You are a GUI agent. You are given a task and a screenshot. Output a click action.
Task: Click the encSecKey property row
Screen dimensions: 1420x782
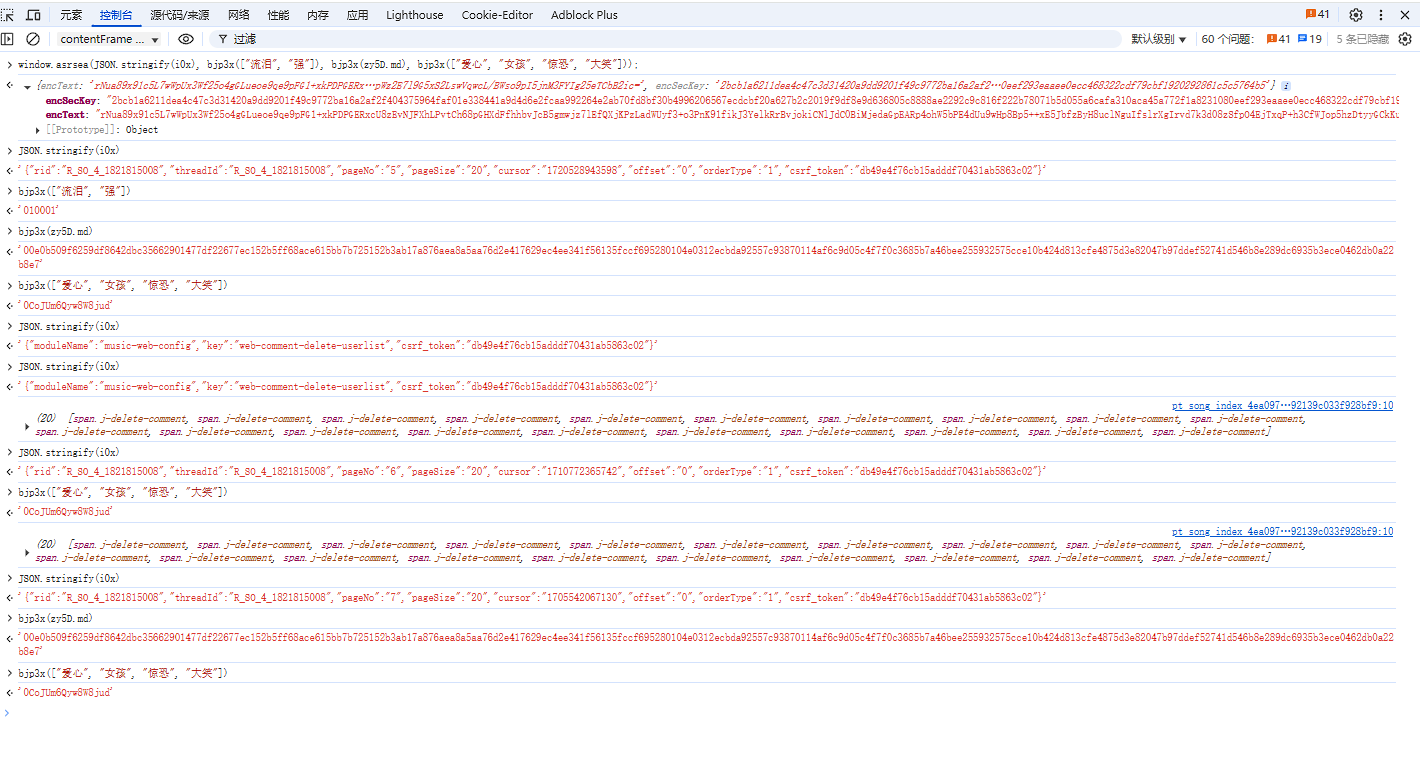coord(722,101)
